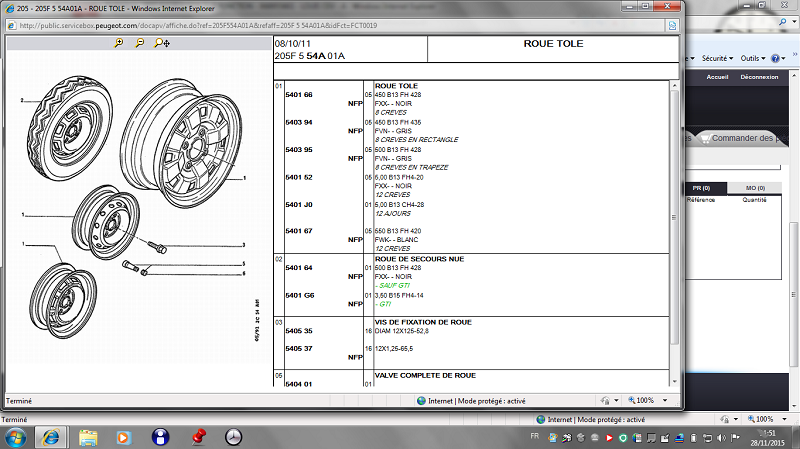The image size is (800, 449).
Task: Open the Commander des pièces tab
Action: pos(742,138)
